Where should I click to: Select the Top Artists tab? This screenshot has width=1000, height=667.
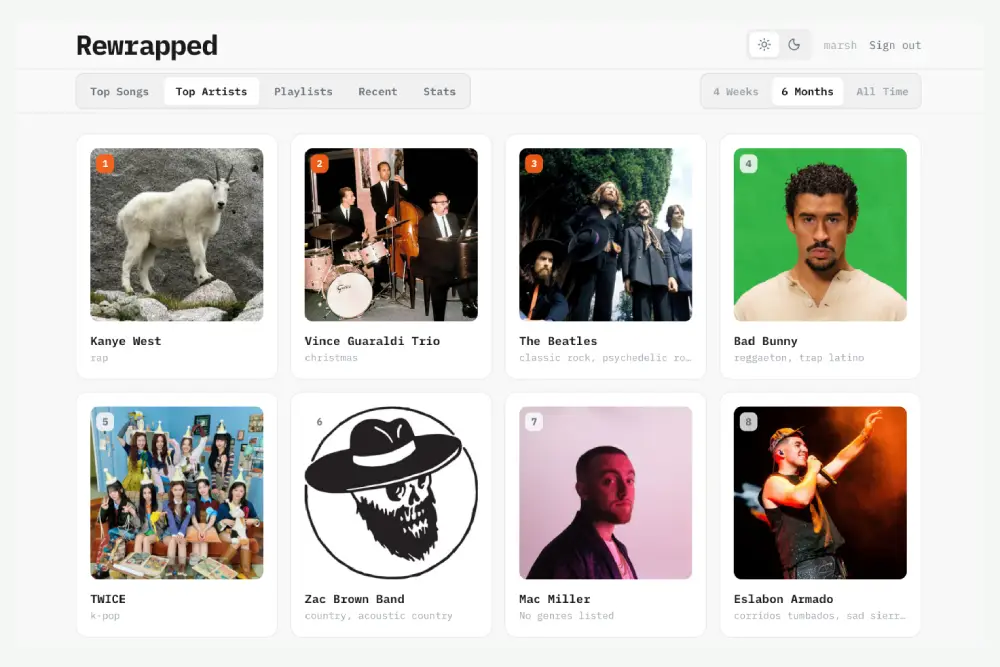211,92
